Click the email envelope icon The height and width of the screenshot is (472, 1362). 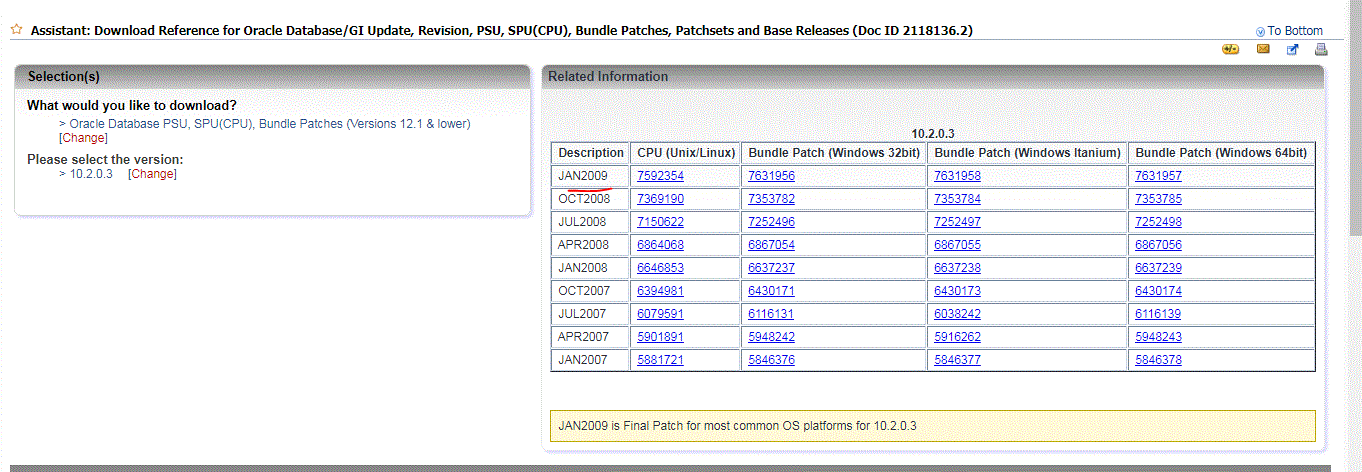(1263, 49)
